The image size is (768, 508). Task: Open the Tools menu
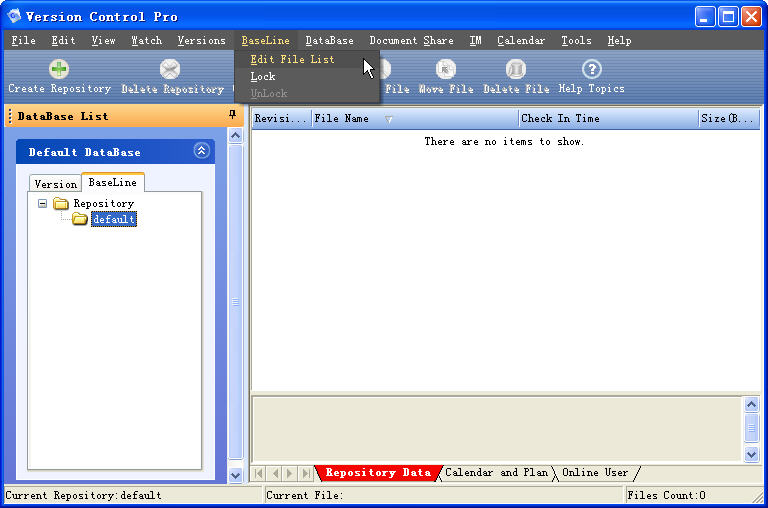(576, 40)
